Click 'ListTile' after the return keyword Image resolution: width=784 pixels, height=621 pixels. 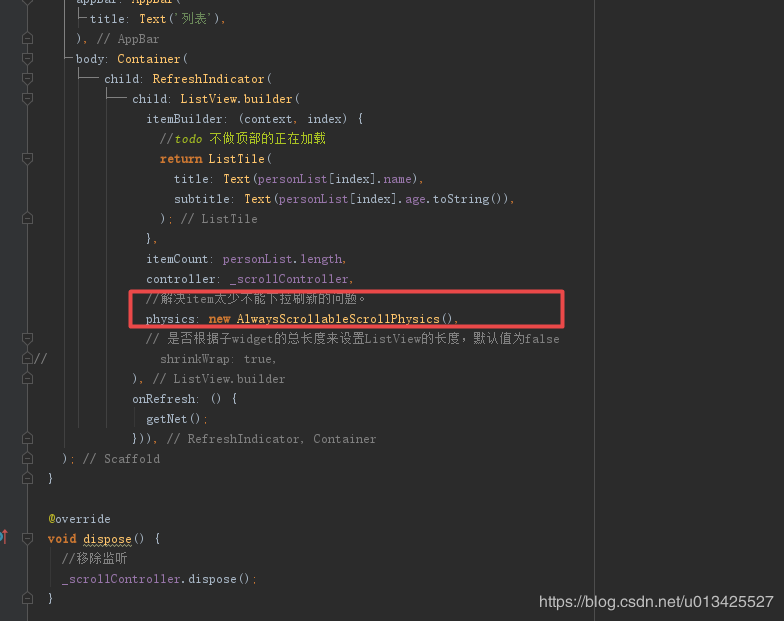pyautogui.click(x=236, y=159)
